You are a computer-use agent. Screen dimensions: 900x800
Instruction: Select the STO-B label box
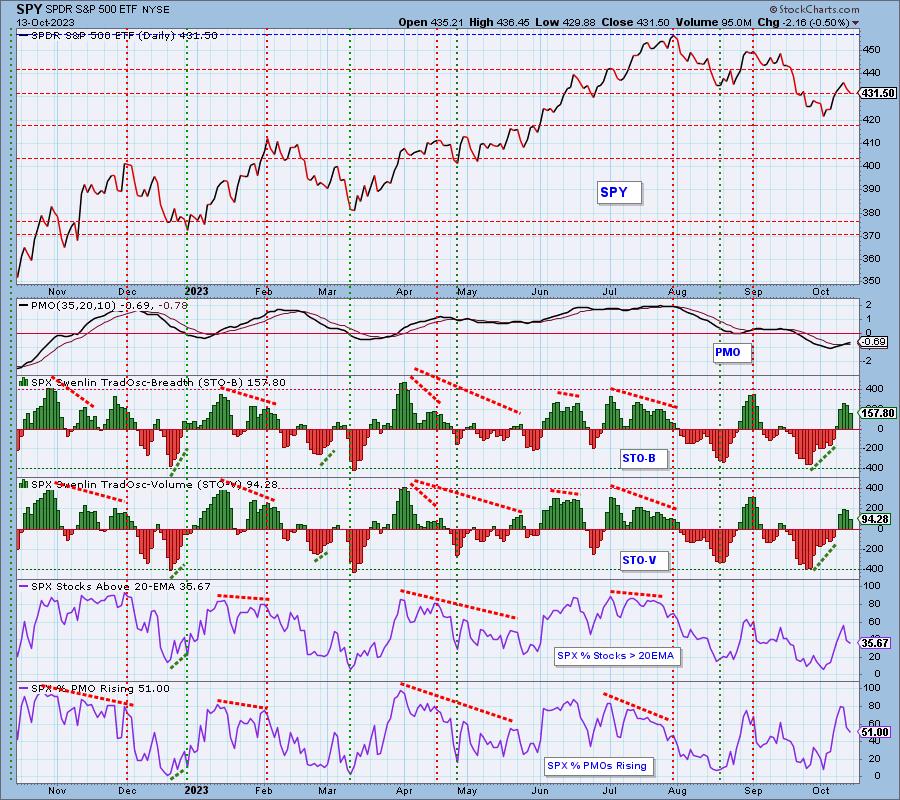pos(645,459)
